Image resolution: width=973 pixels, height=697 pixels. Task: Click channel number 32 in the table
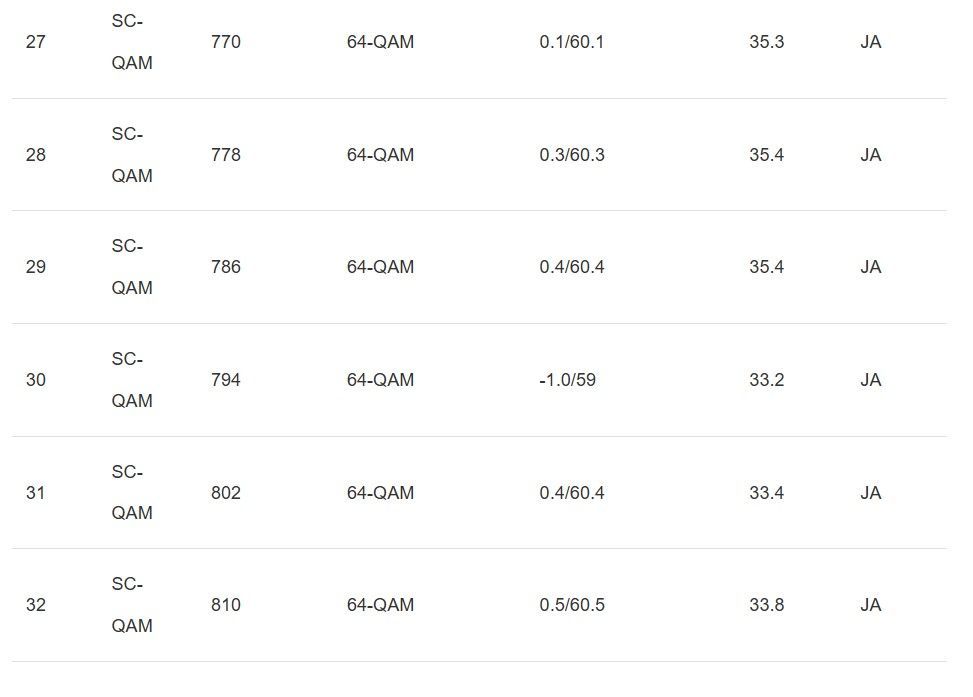tap(35, 605)
